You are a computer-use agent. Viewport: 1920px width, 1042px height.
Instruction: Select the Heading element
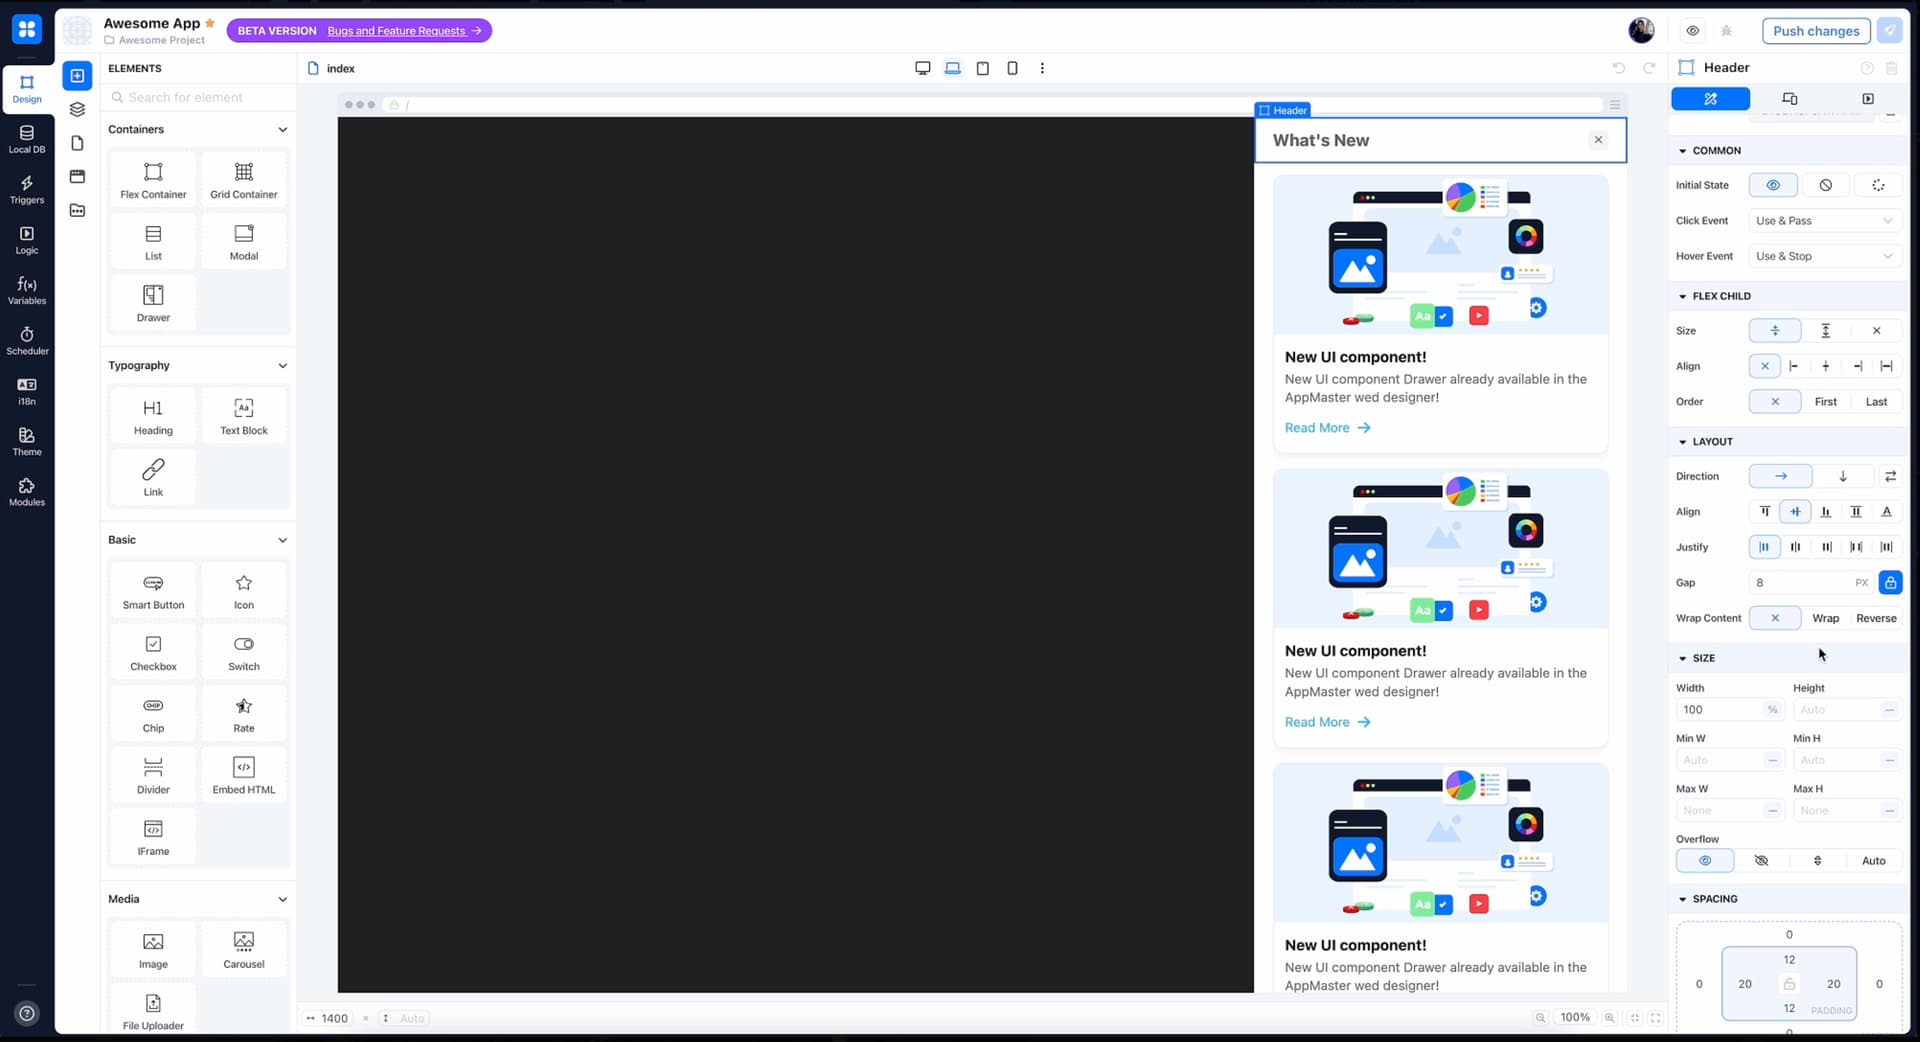(153, 417)
